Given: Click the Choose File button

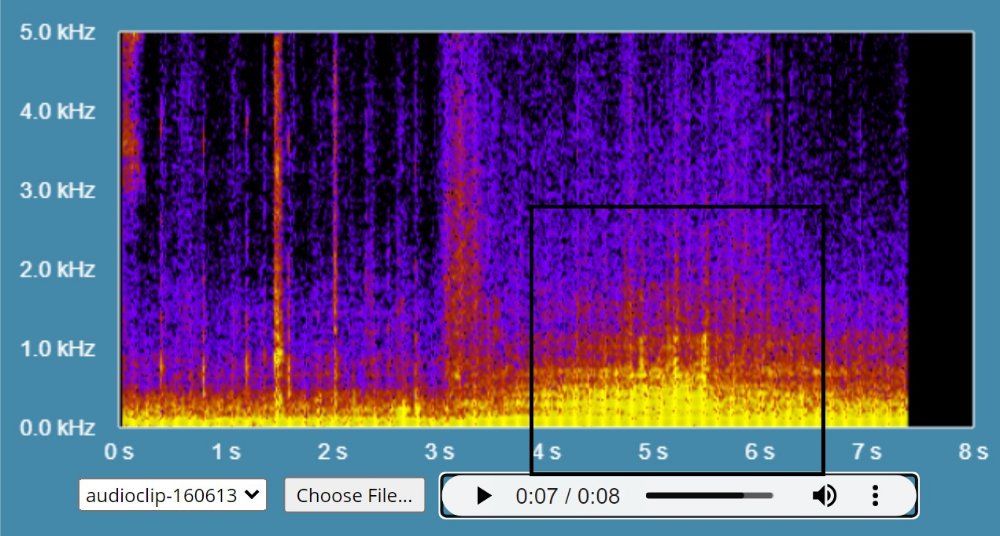Looking at the screenshot, I should (x=354, y=495).
